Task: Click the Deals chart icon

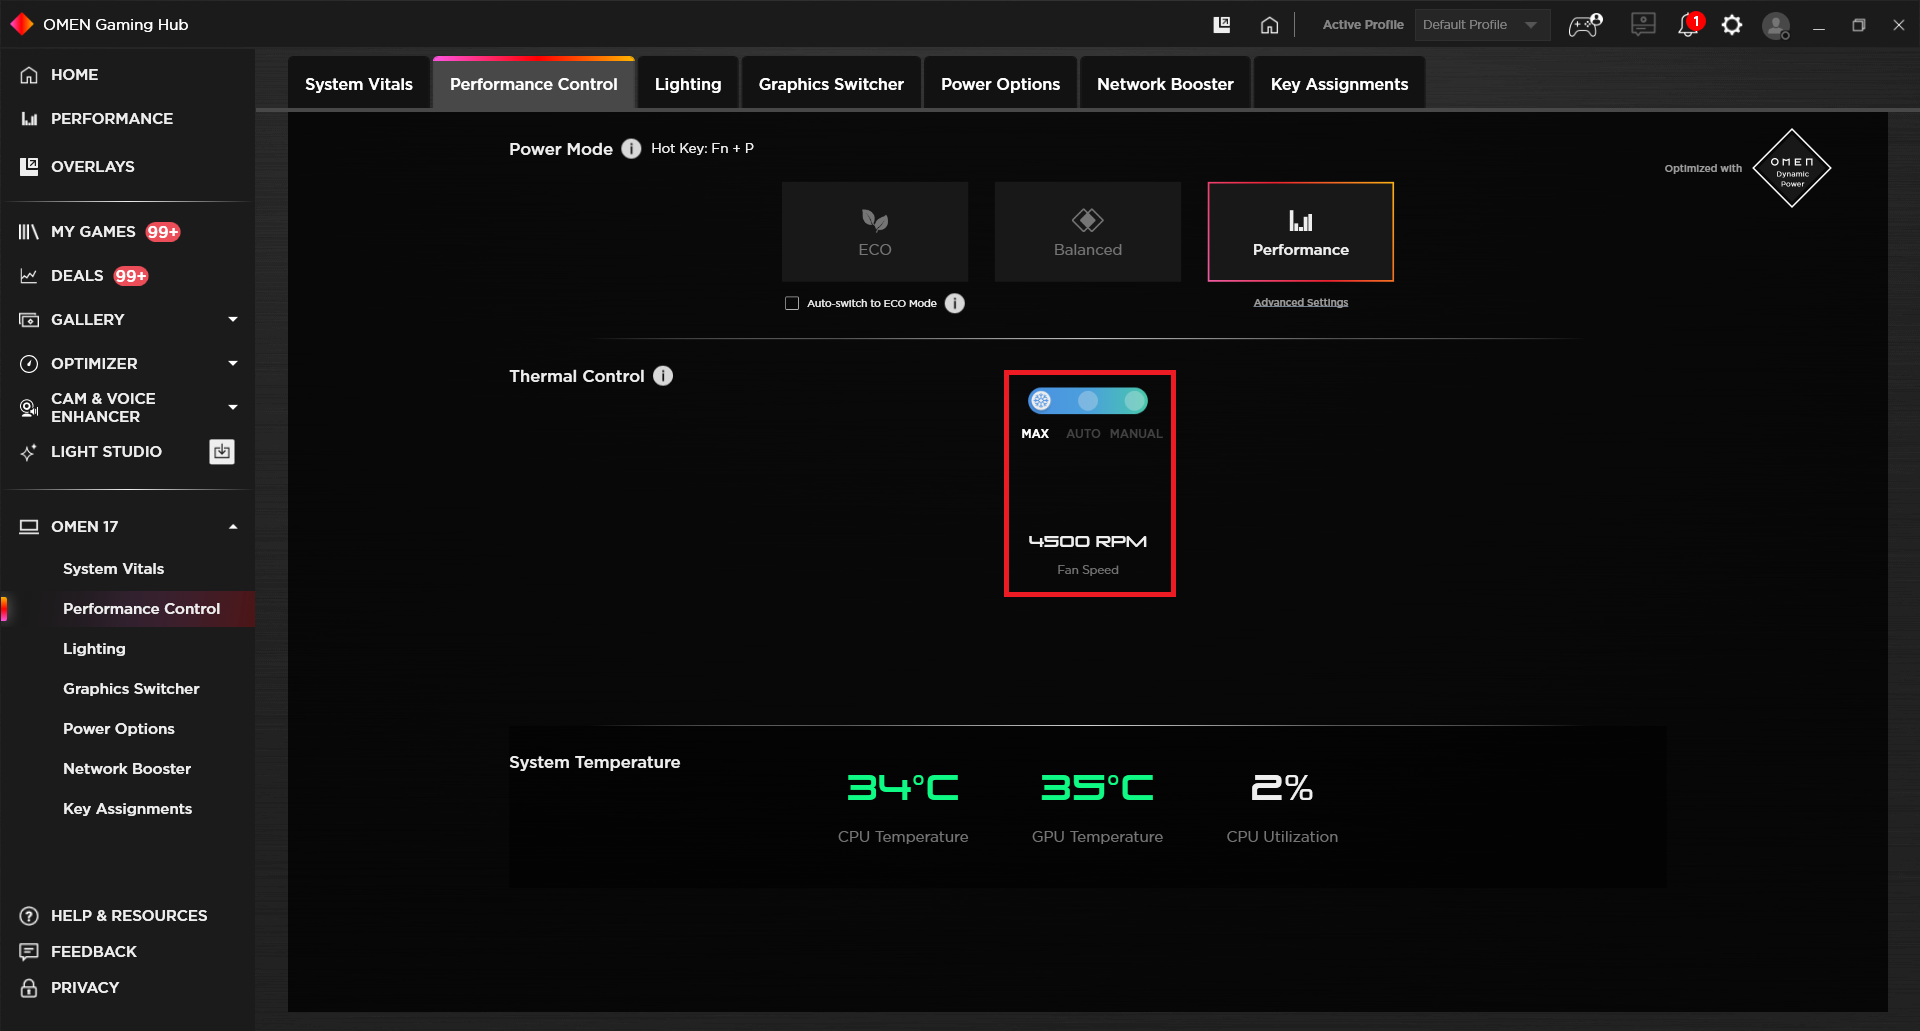Action: point(29,276)
